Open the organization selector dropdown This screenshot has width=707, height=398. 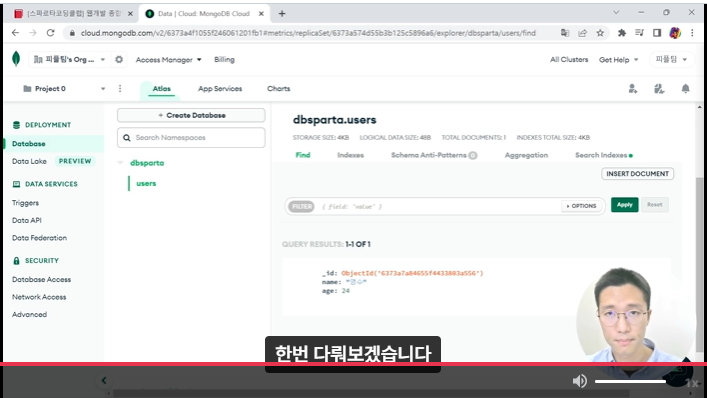pos(69,59)
